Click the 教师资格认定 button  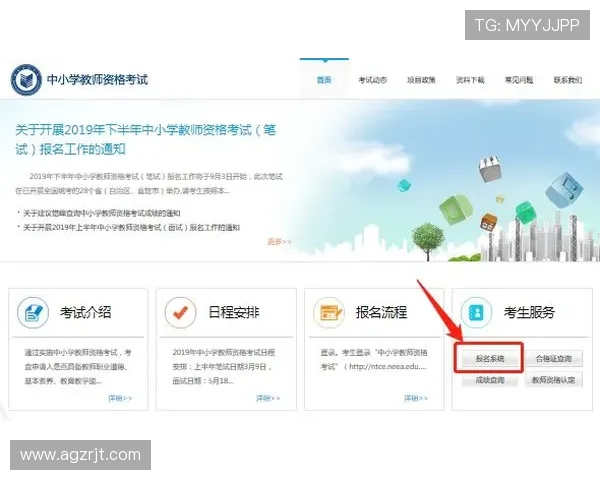554,380
